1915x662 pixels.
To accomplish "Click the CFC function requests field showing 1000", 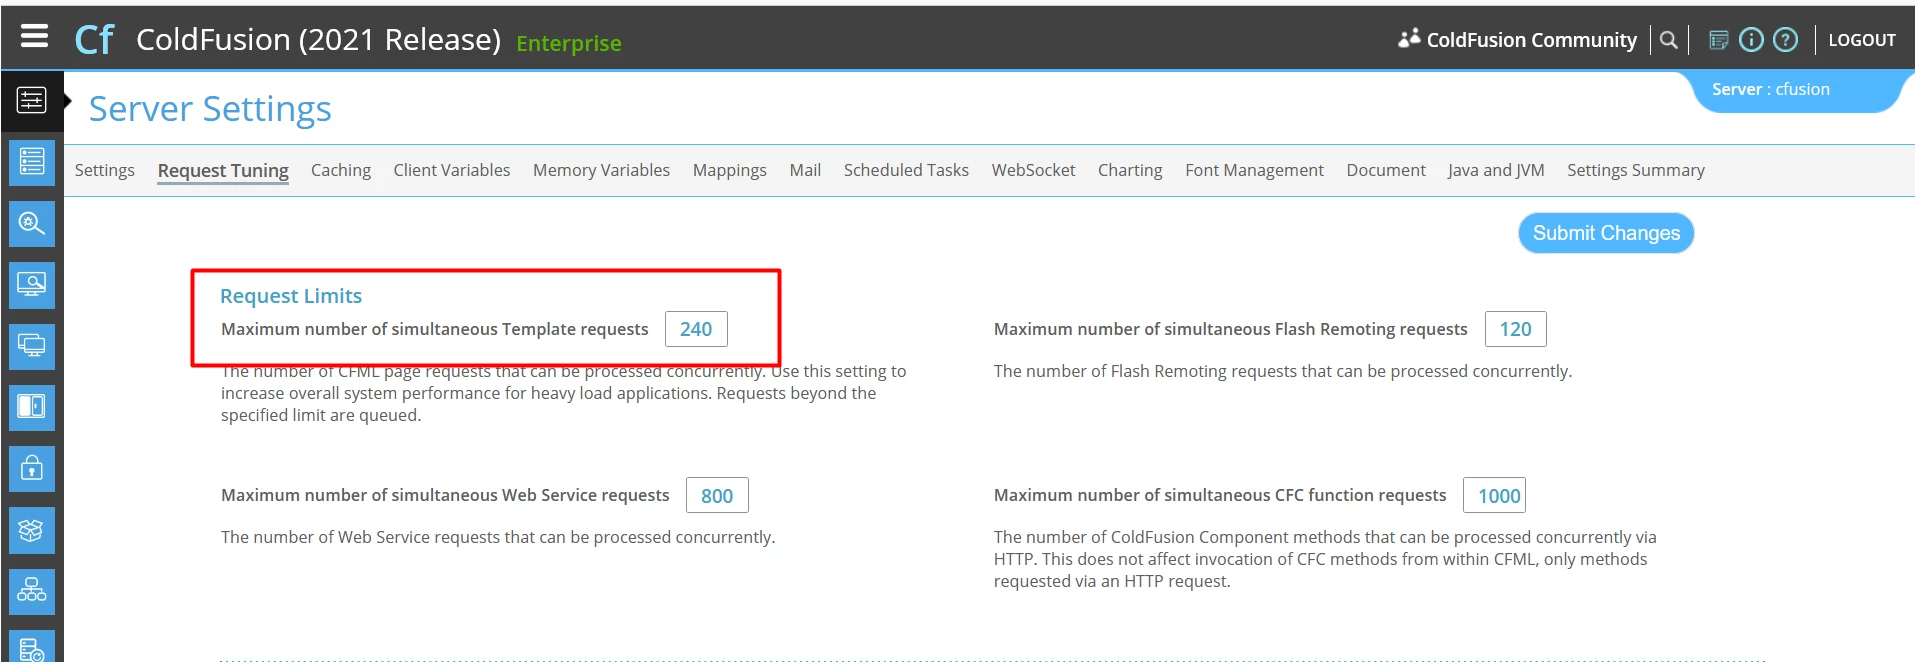I will click(x=1495, y=495).
